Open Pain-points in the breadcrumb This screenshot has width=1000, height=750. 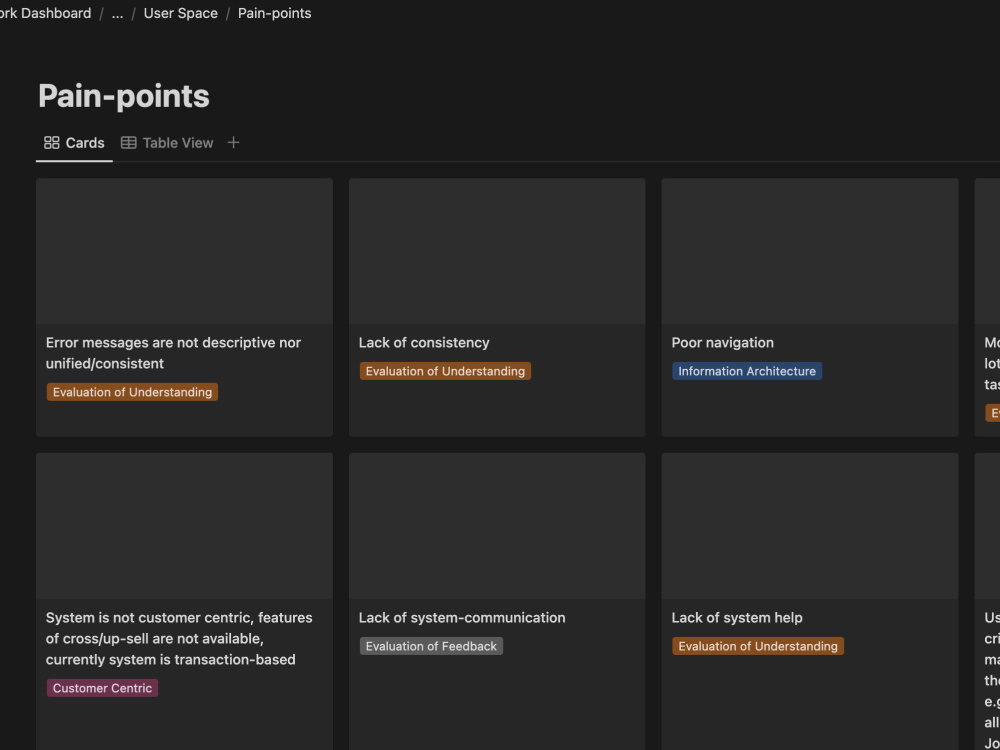click(274, 13)
